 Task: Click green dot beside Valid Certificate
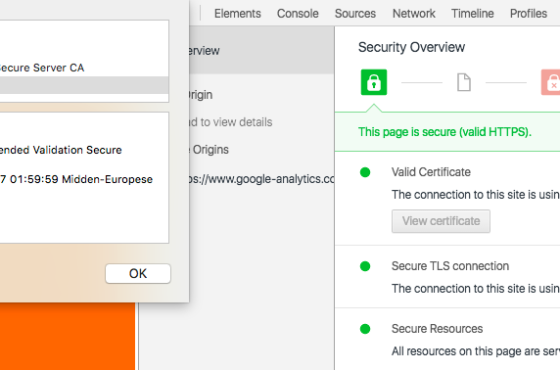(365, 172)
